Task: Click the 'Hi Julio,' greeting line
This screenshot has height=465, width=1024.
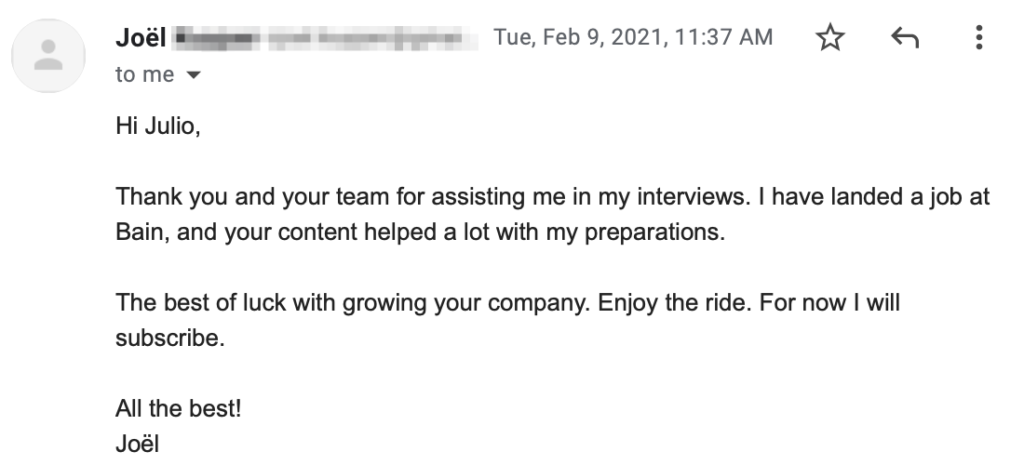Action: click(158, 125)
